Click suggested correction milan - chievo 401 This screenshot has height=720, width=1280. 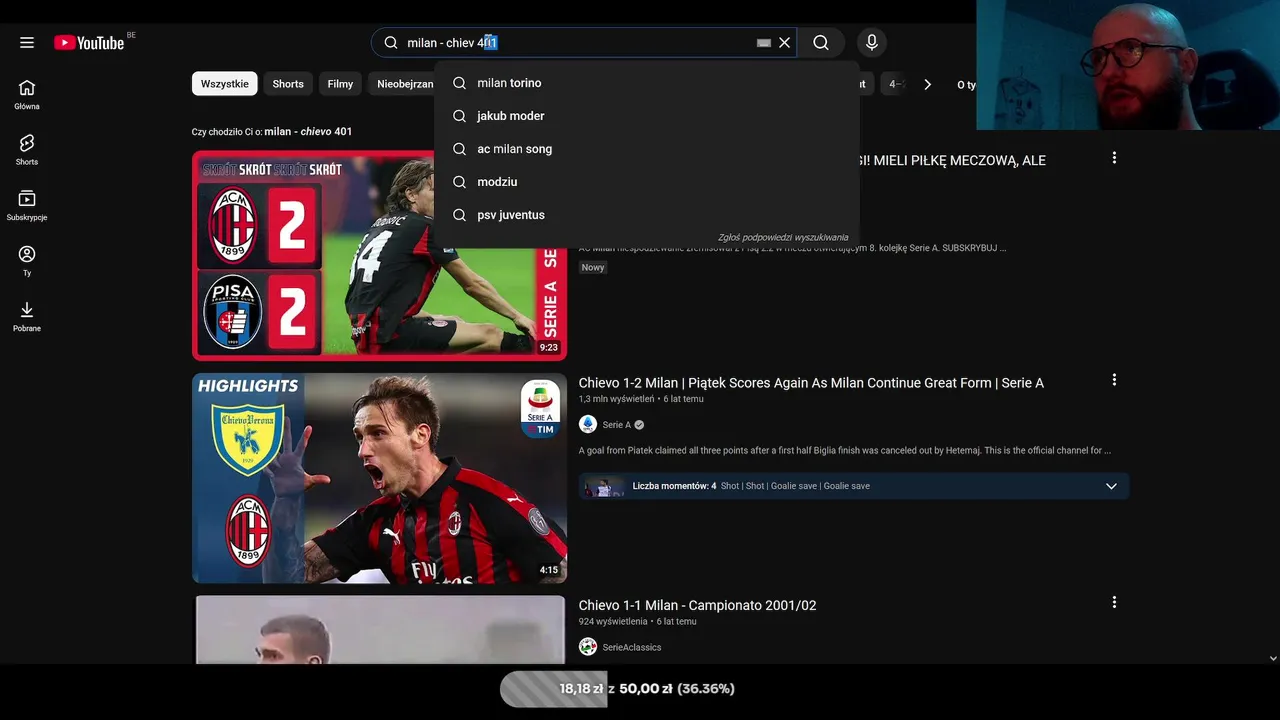point(308,132)
